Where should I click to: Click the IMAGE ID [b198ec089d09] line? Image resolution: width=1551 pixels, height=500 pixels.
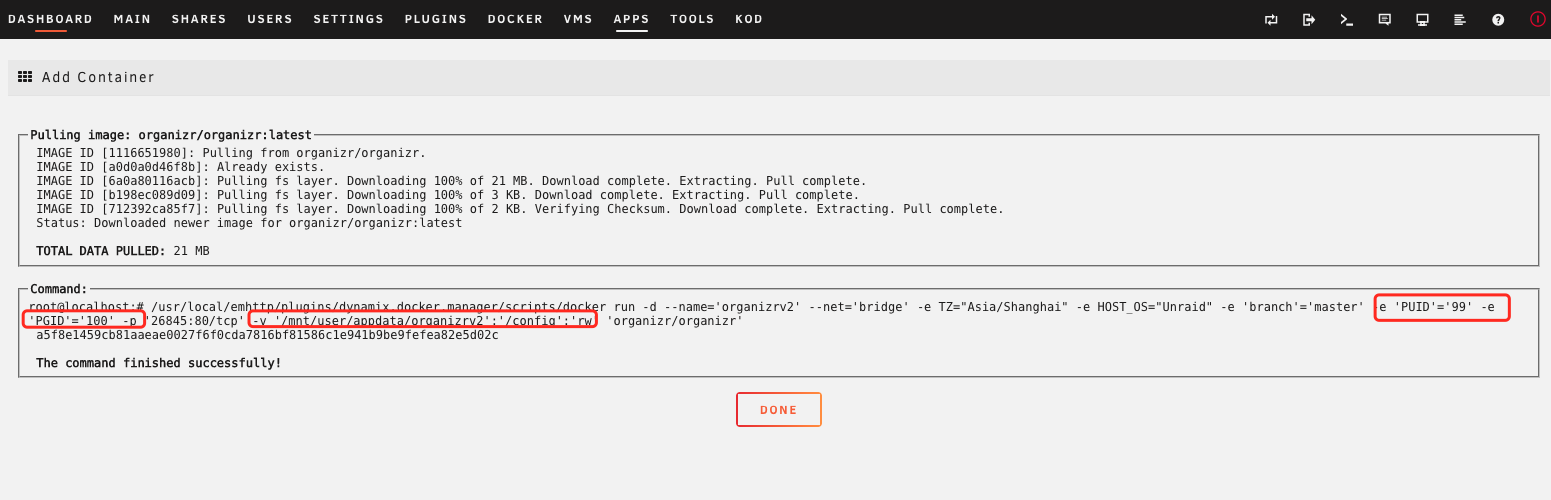click(447, 195)
